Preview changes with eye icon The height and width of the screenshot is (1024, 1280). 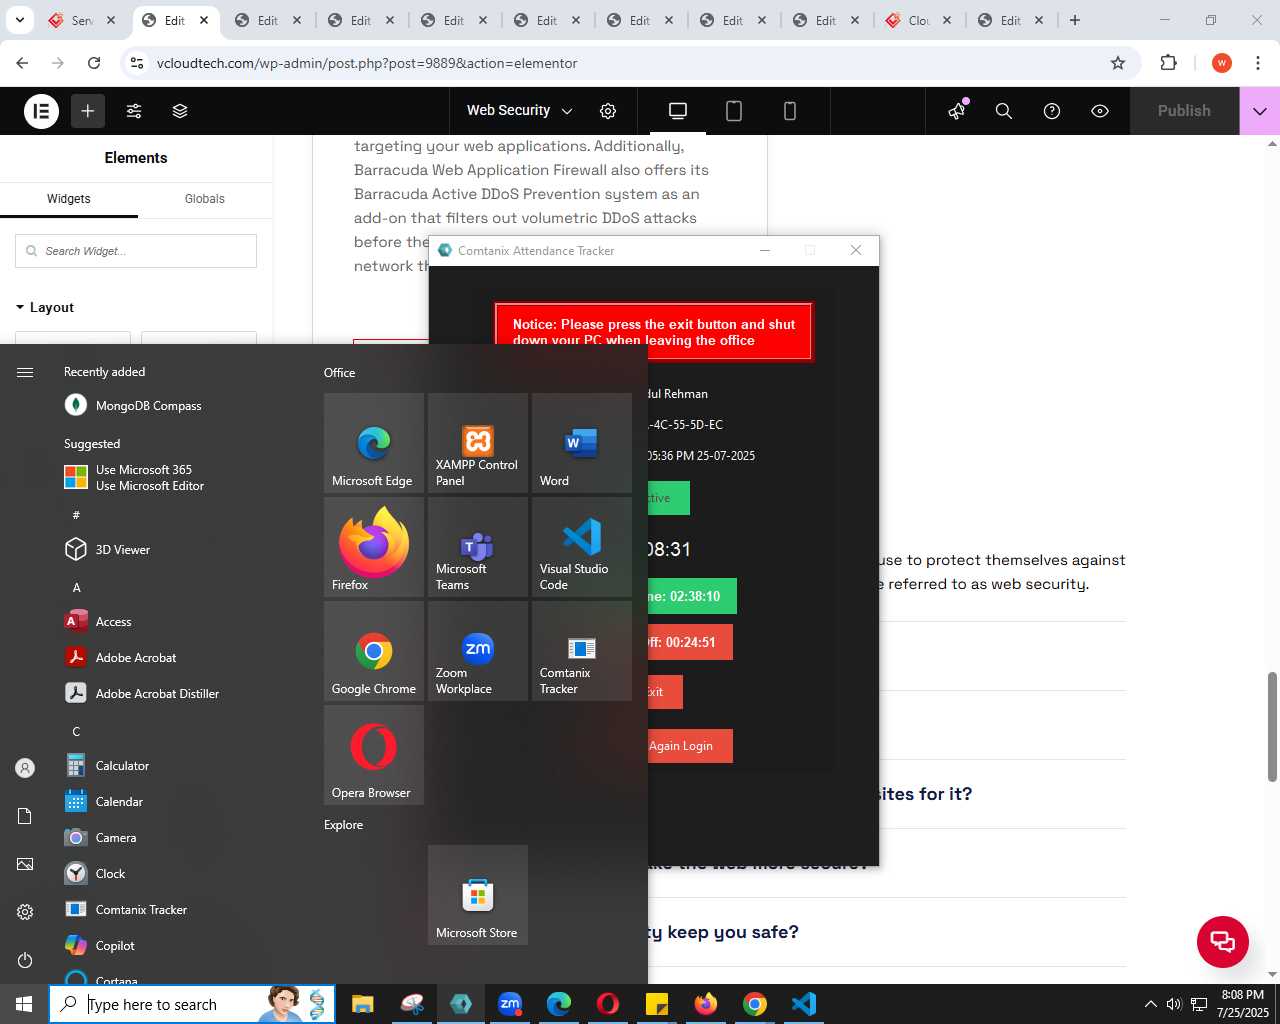[x=1100, y=111]
